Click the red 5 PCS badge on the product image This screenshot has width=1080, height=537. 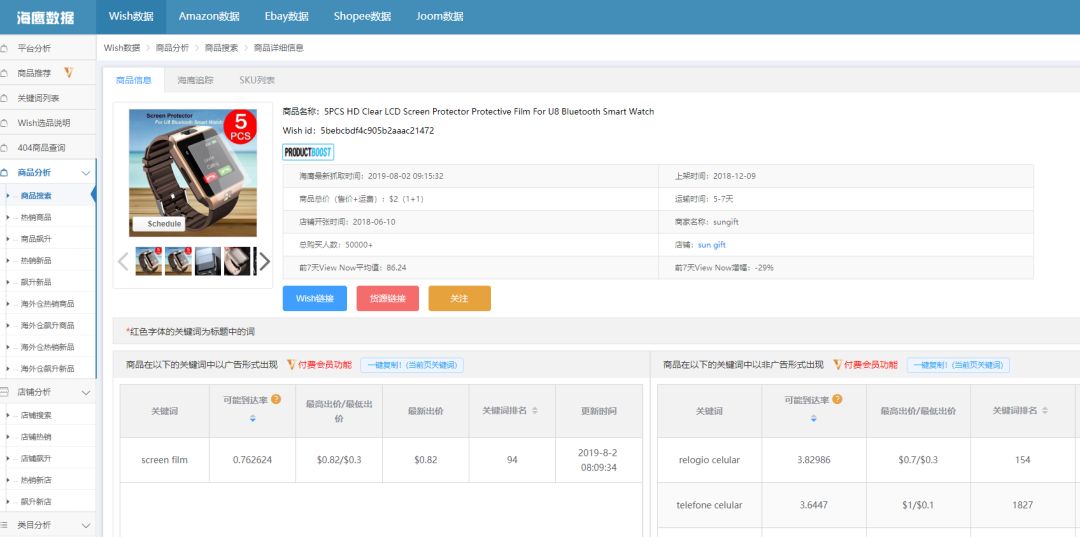point(240,127)
